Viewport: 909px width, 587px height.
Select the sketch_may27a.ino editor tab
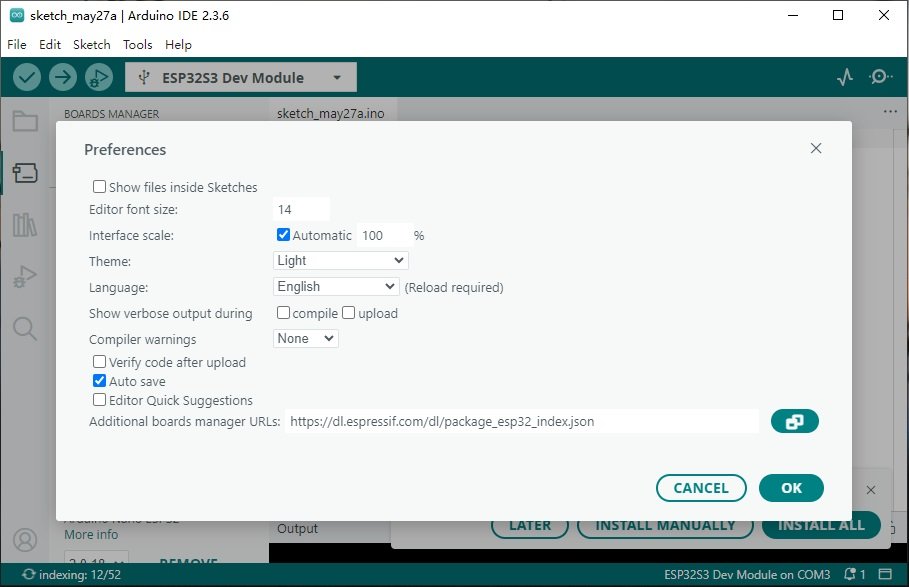pyautogui.click(x=330, y=113)
